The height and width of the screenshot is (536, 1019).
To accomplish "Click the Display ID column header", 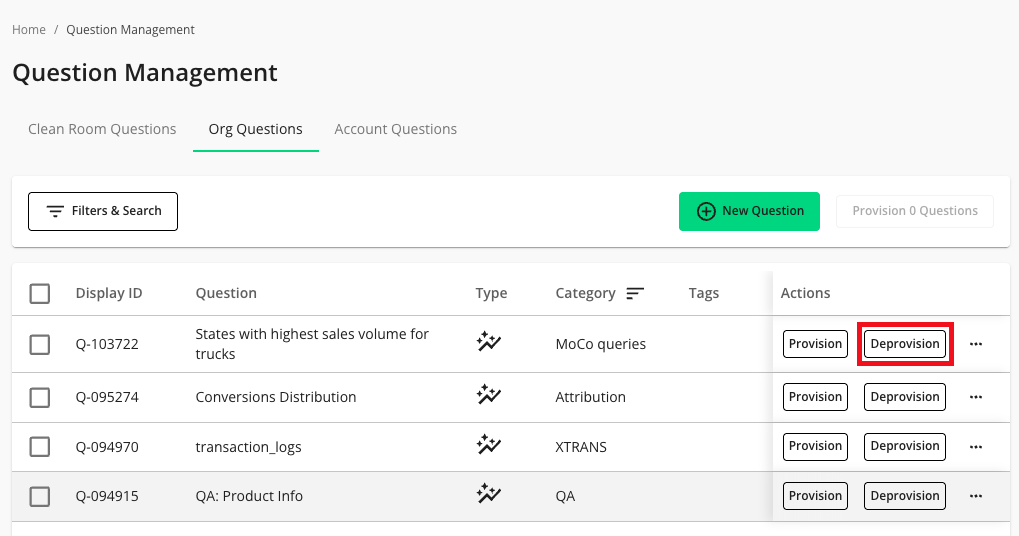I will point(109,293).
